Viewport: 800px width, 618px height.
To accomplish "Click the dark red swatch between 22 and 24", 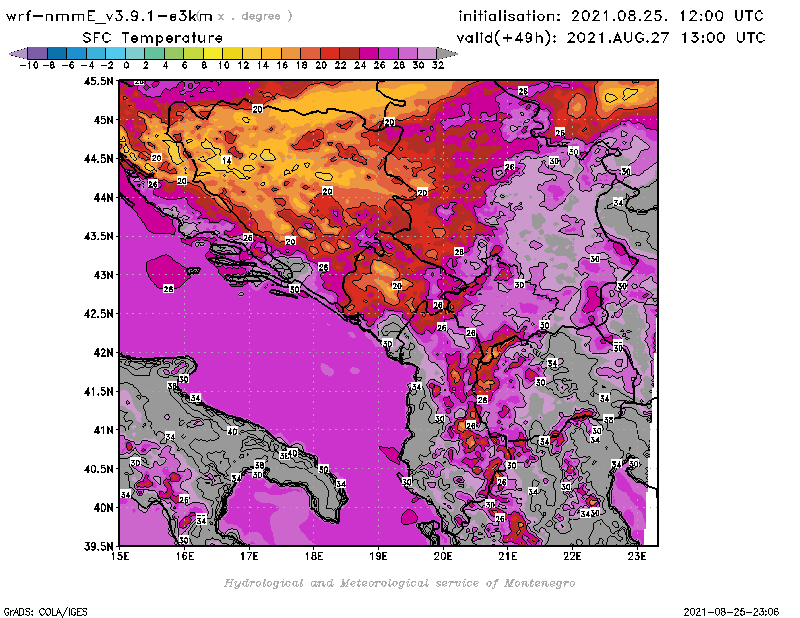I will 349,53.
